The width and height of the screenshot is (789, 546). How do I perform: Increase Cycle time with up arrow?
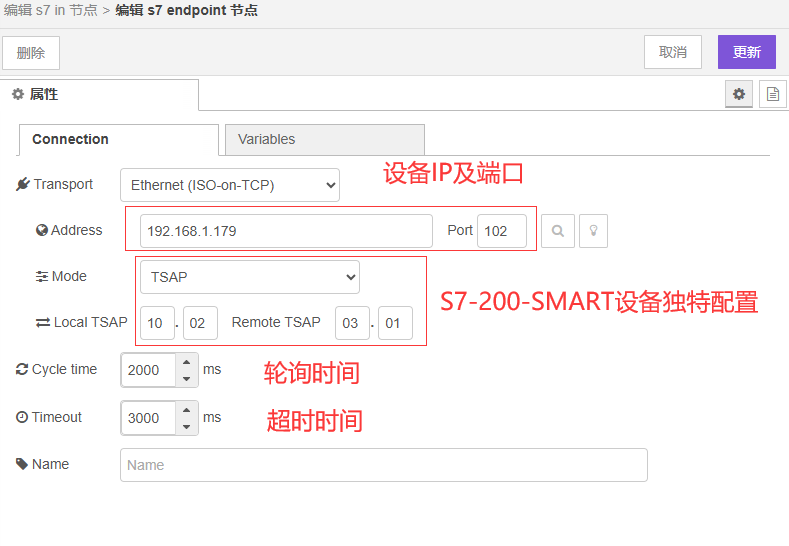tap(186, 362)
